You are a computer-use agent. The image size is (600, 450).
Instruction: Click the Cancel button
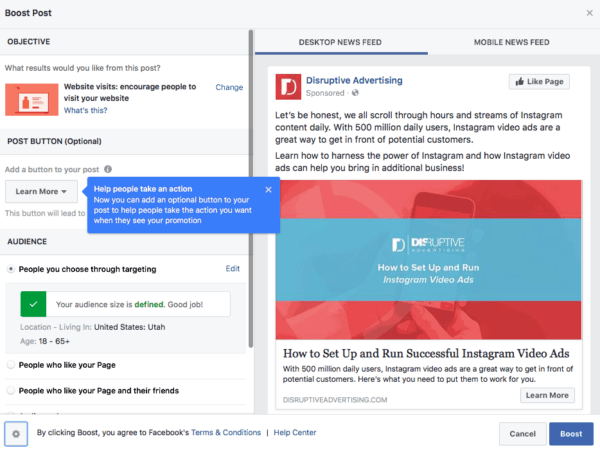pos(522,434)
